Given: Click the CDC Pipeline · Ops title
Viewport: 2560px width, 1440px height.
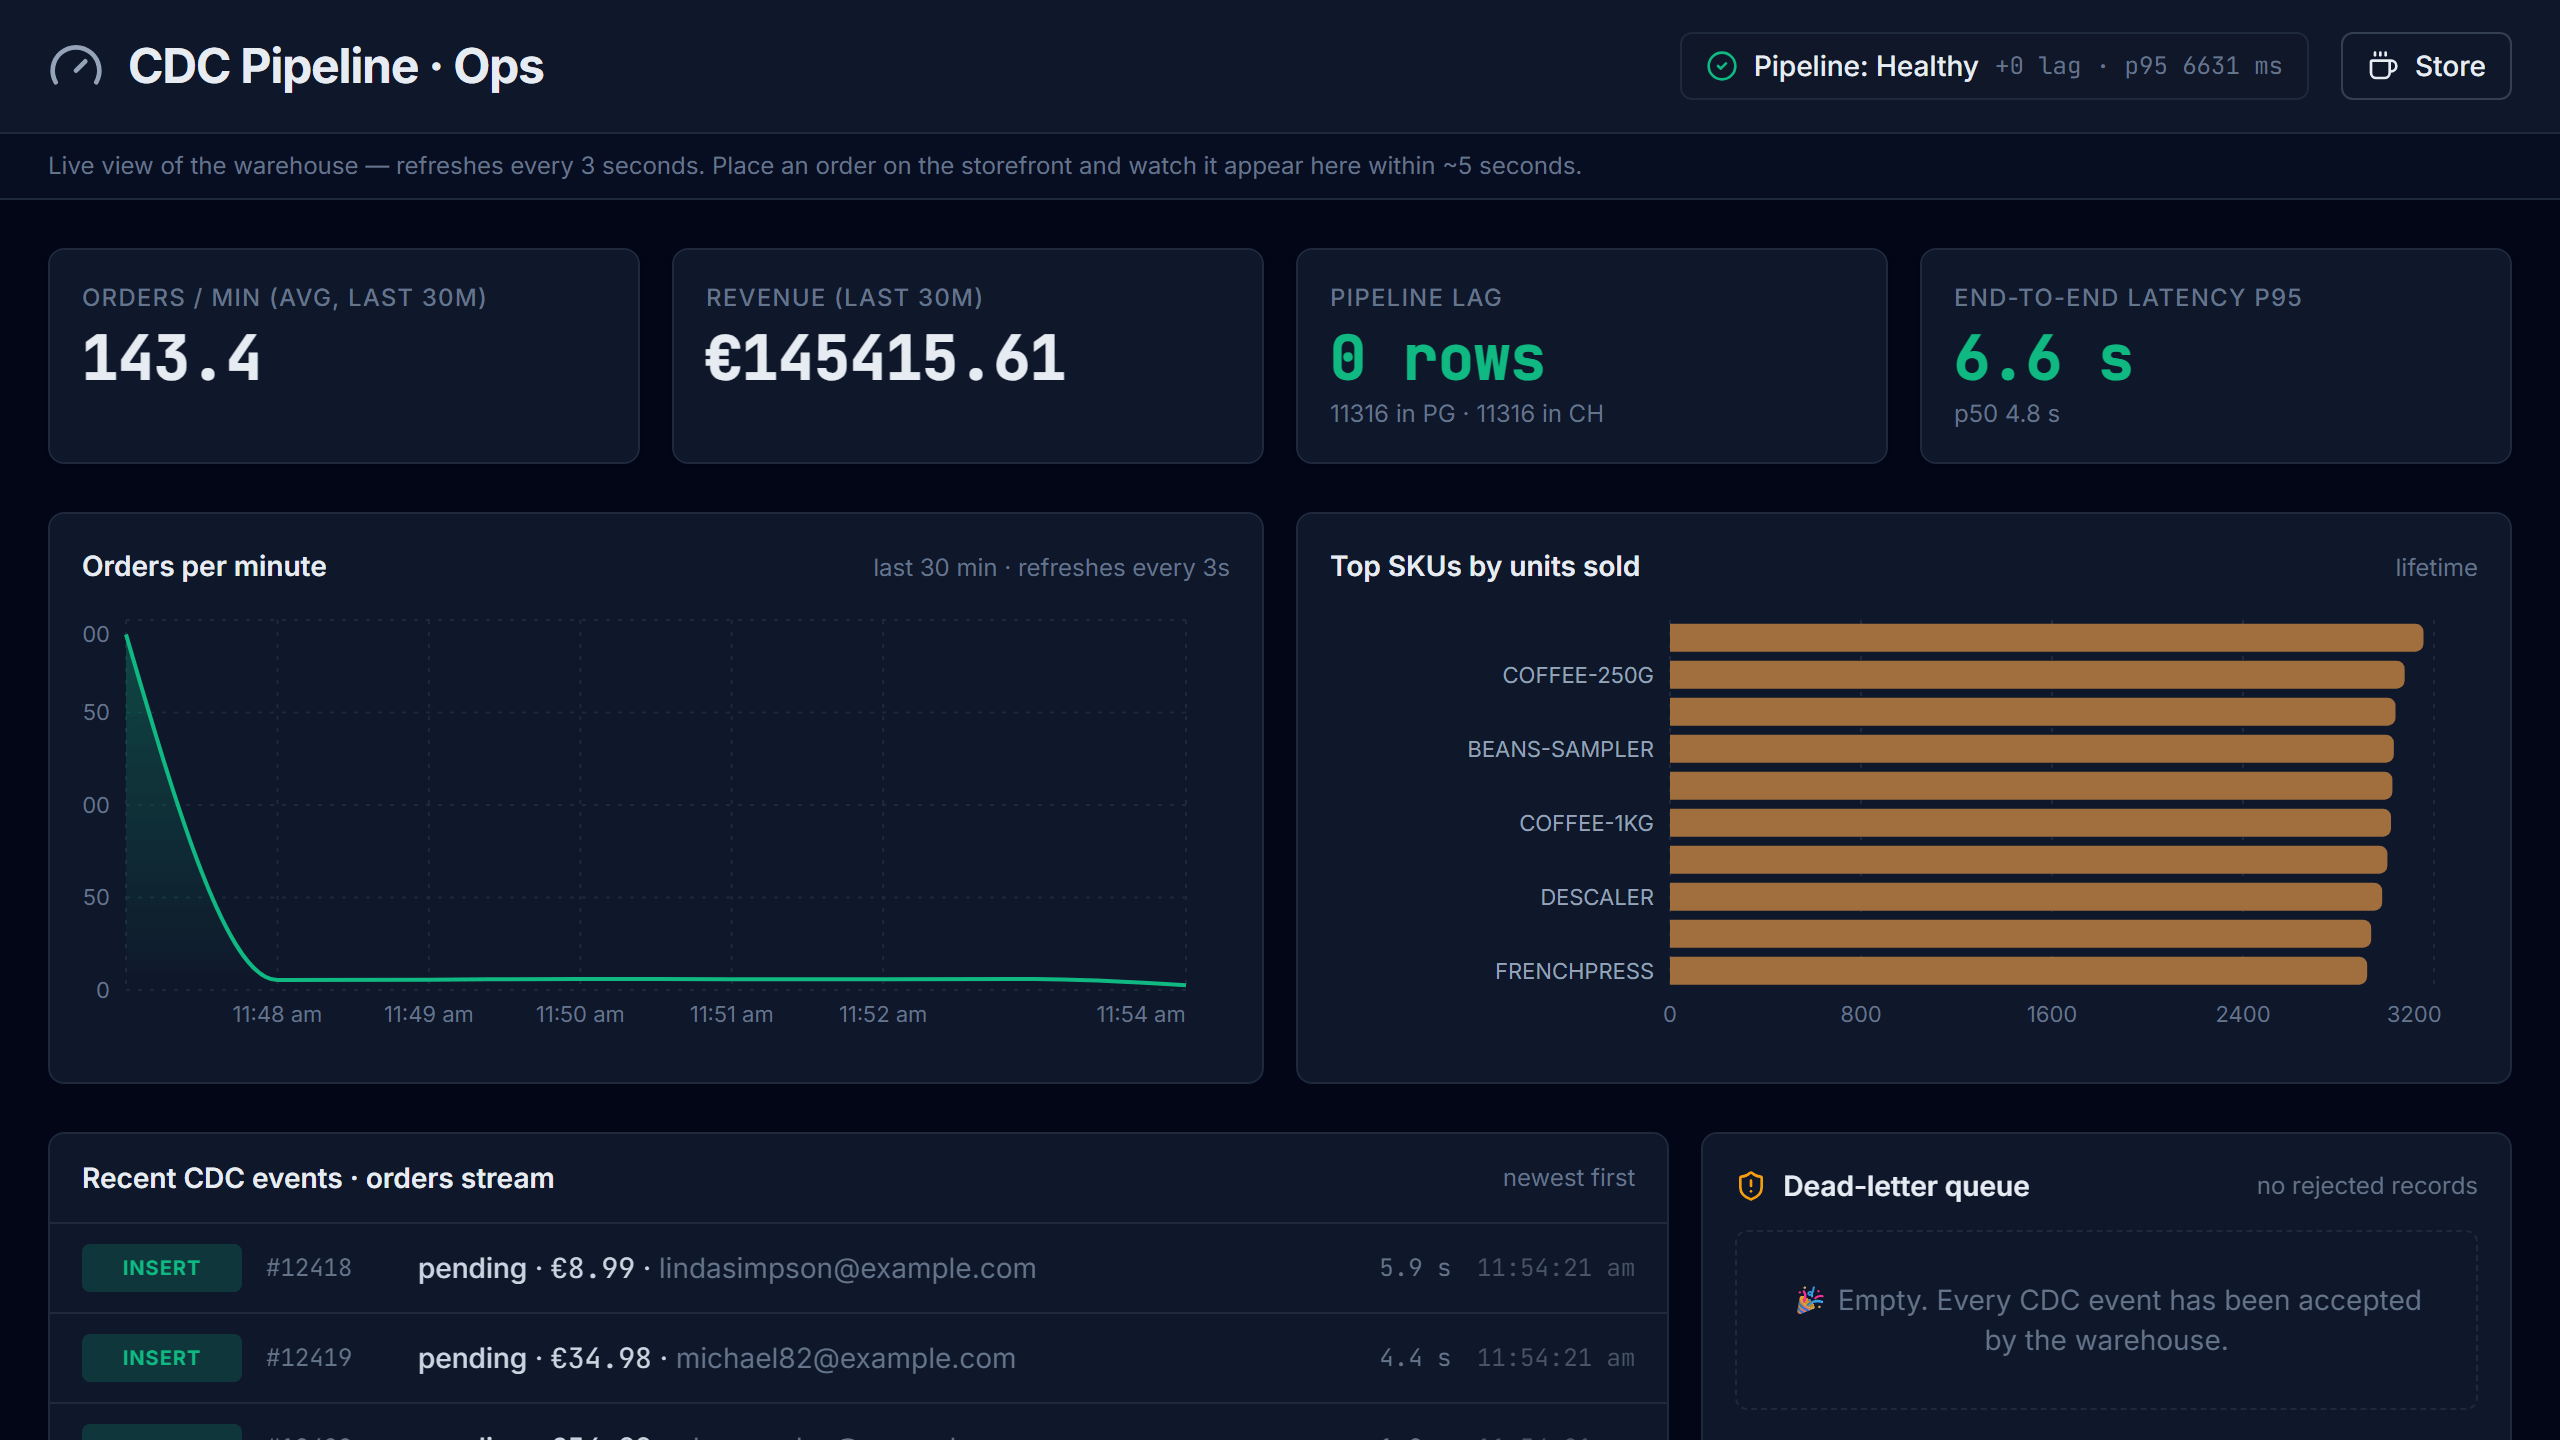Looking at the screenshot, I should pos(336,66).
